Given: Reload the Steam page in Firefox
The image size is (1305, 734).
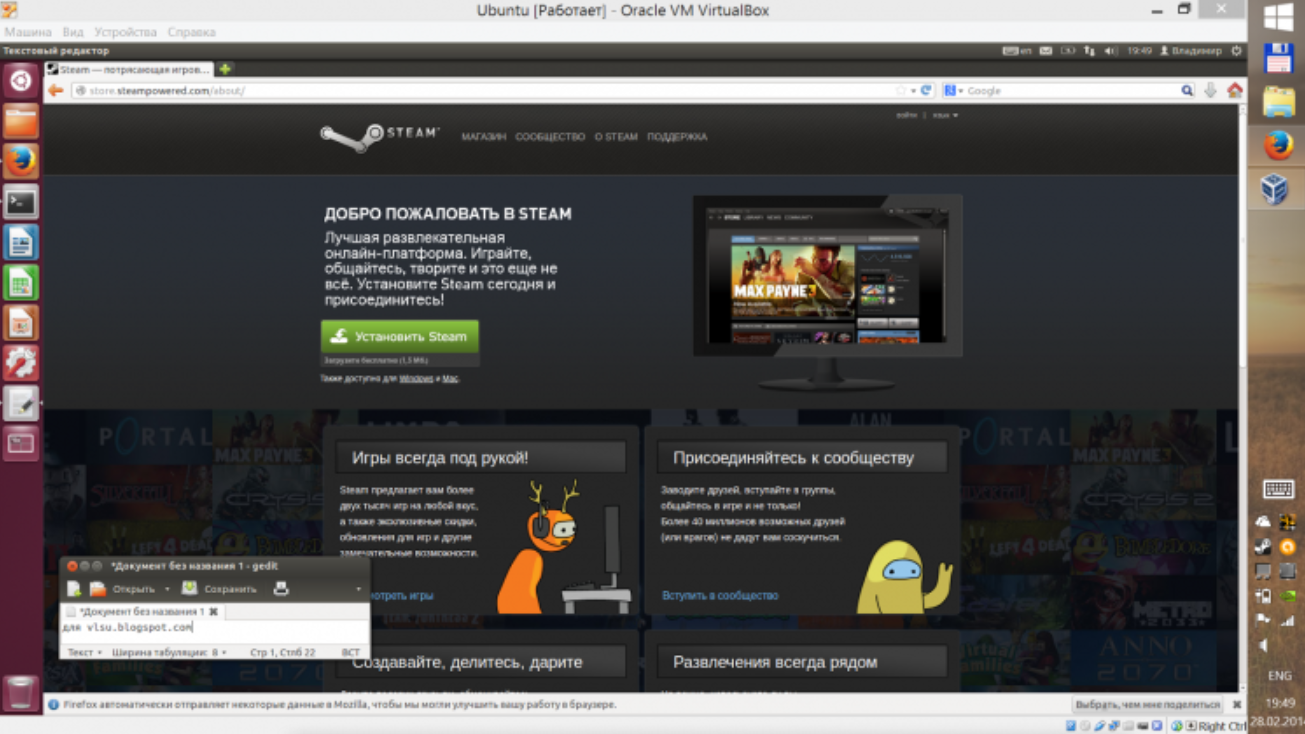Looking at the screenshot, I should point(926,90).
